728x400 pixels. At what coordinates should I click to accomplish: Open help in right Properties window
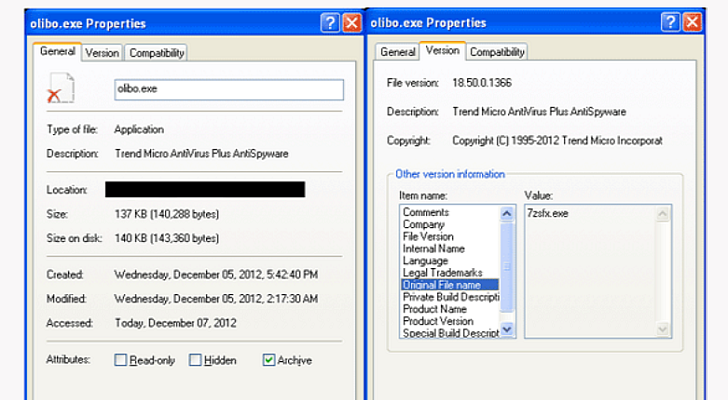[670, 22]
